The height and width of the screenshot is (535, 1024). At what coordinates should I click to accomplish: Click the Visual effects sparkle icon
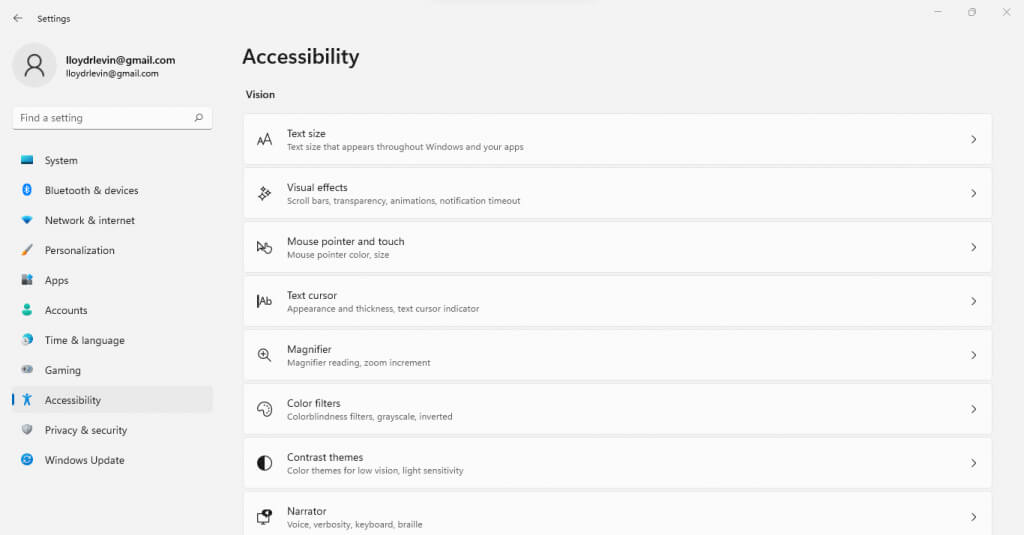point(264,194)
